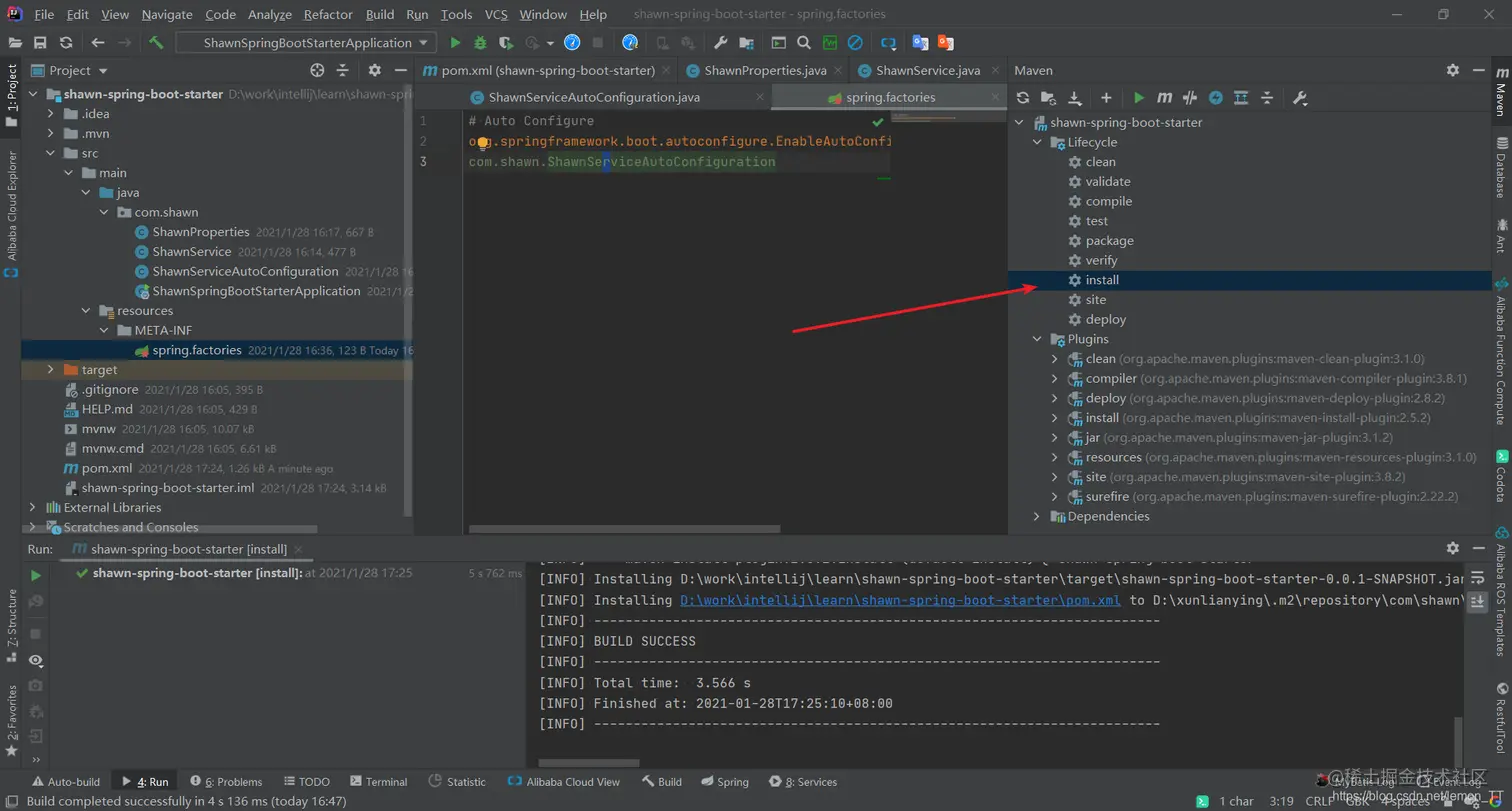1512x811 pixels.
Task: Click the Execute Maven Goal icon
Action: point(1164,98)
